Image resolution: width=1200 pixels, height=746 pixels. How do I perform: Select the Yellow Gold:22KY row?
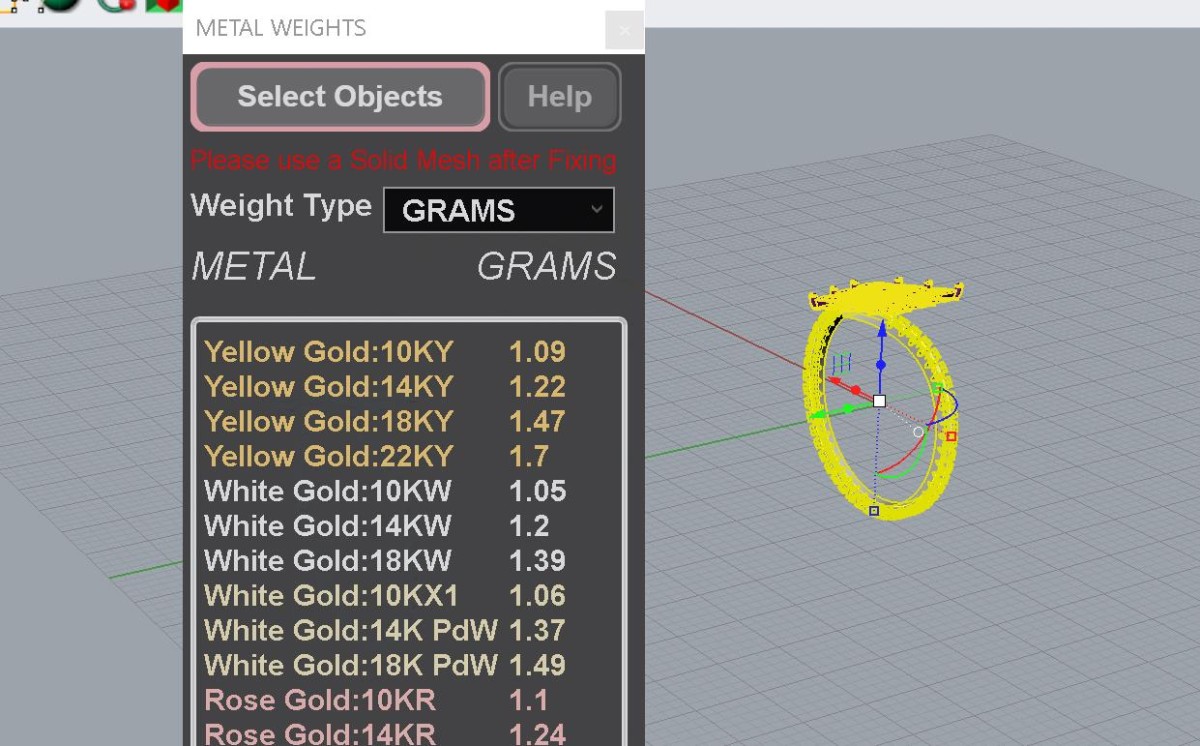tap(377, 456)
